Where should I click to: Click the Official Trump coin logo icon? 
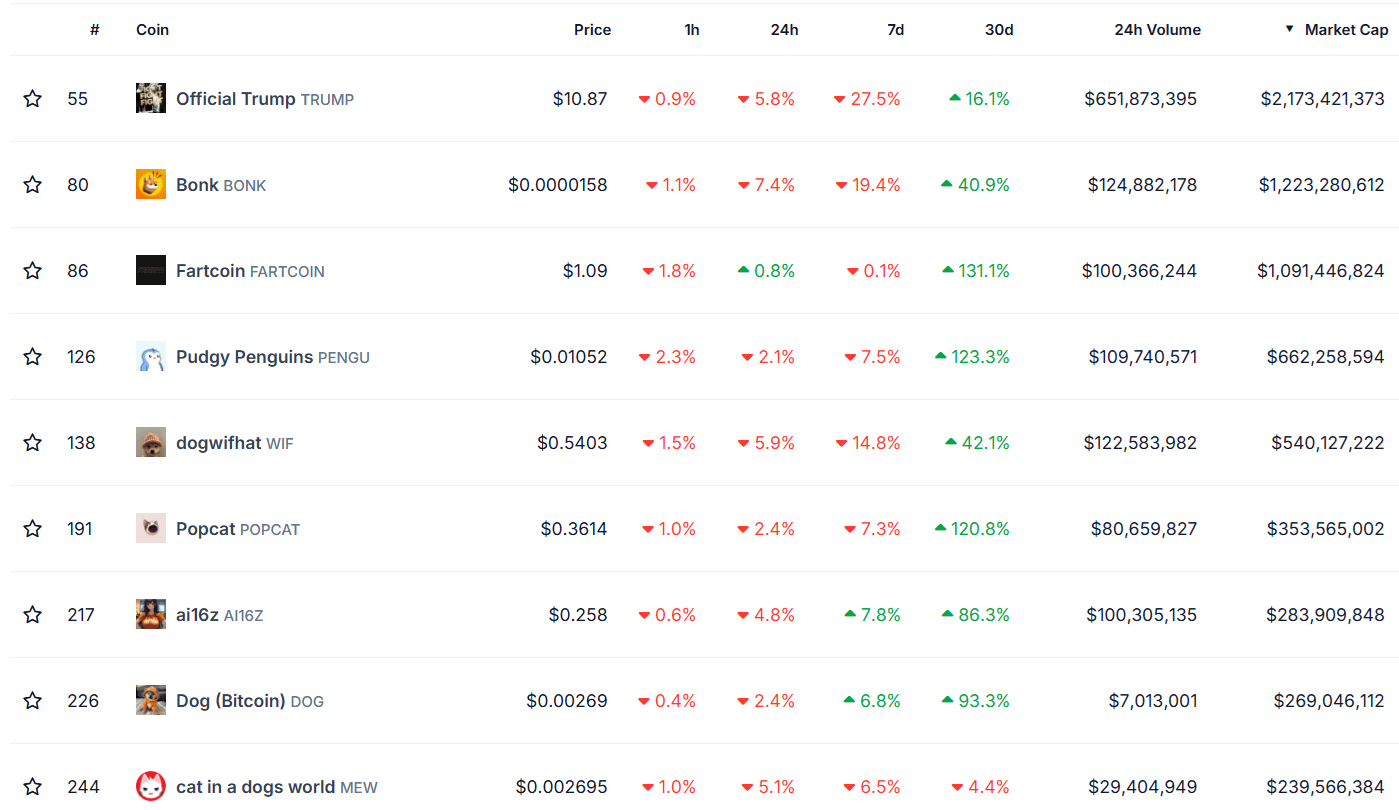151,99
